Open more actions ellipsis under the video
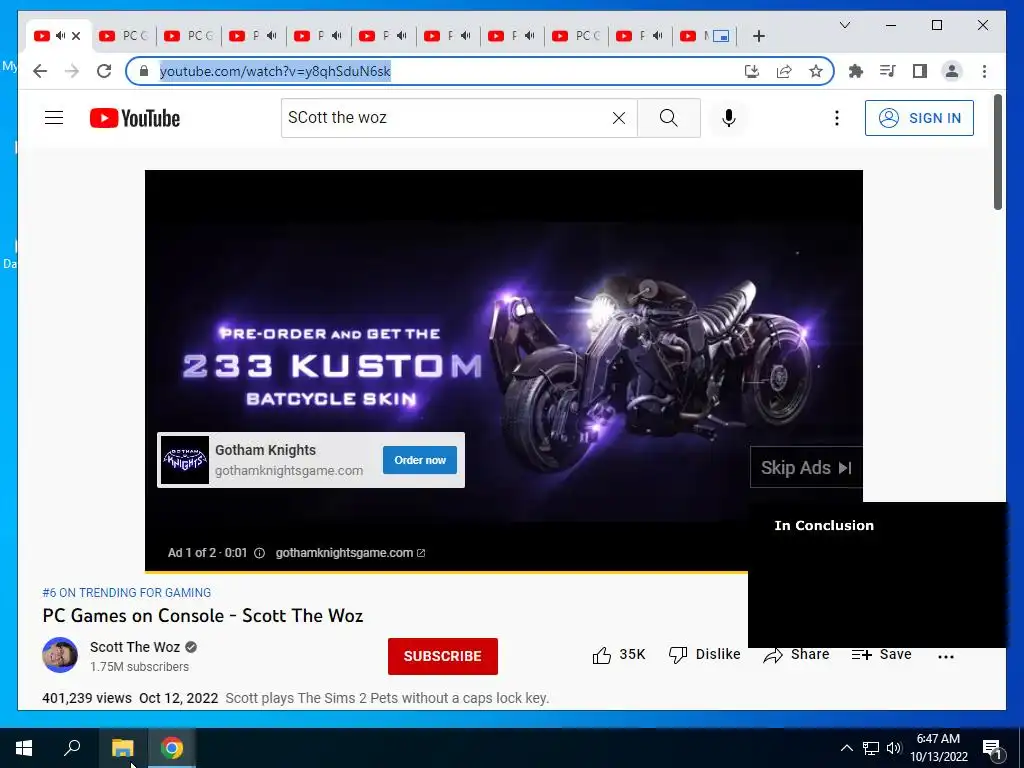1024x768 pixels. [946, 656]
